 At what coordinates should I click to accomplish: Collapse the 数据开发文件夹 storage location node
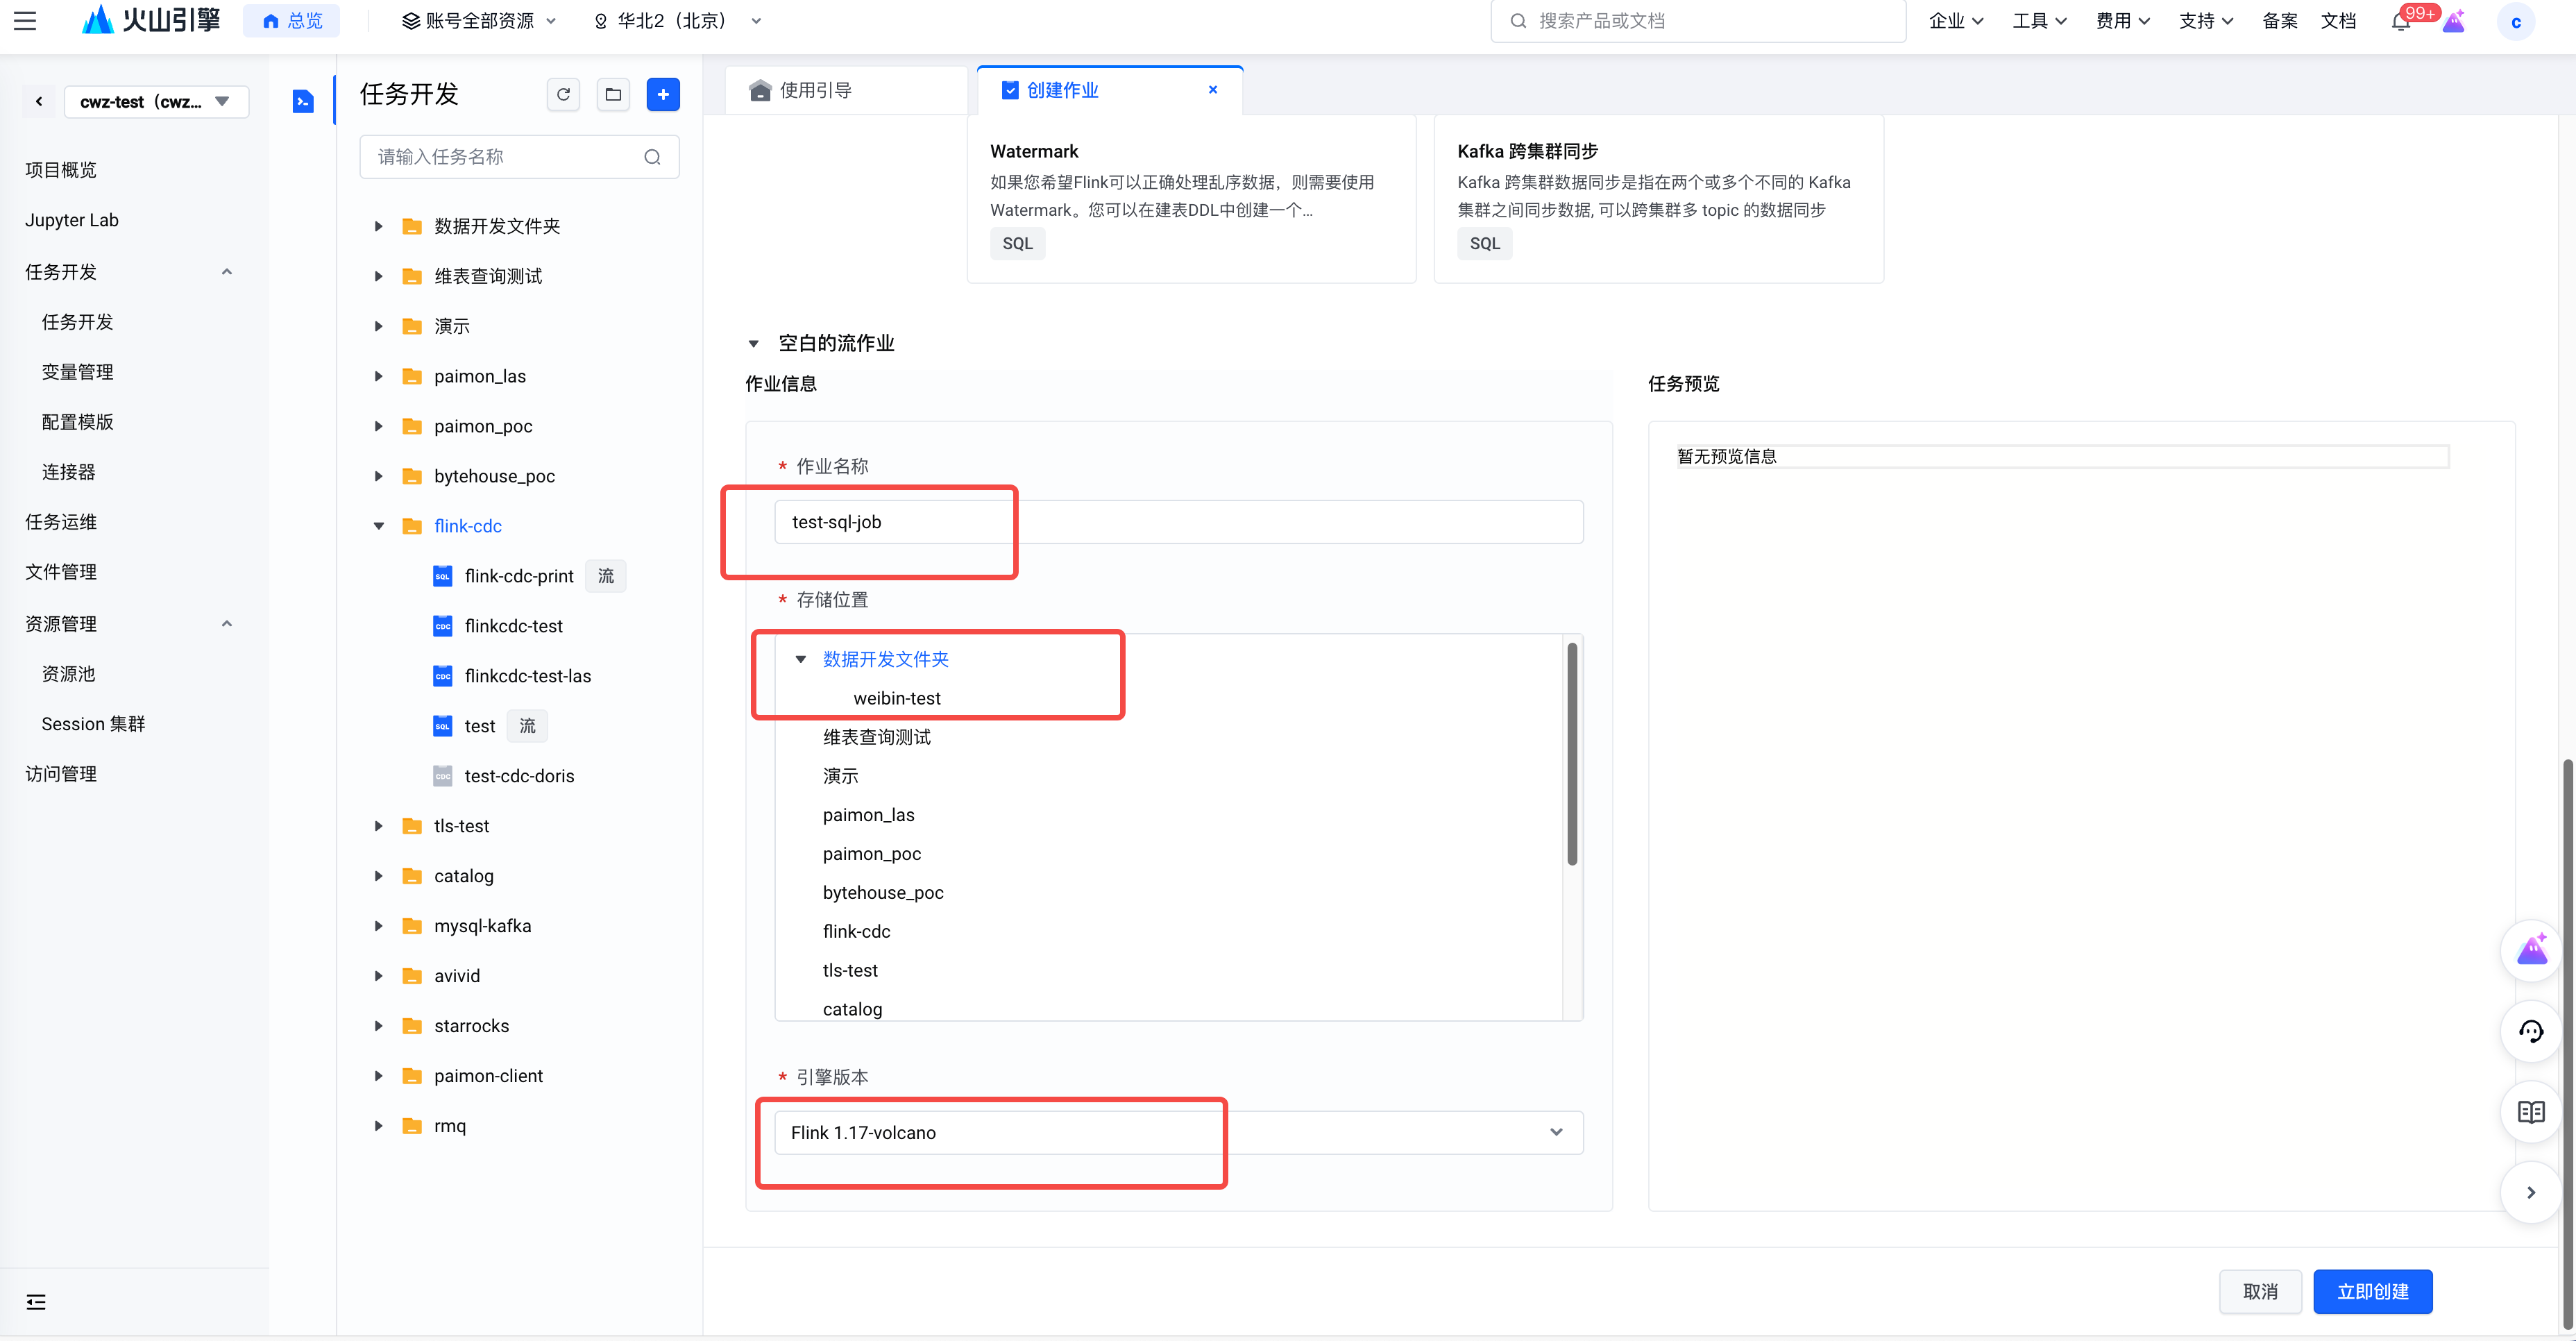coord(800,659)
